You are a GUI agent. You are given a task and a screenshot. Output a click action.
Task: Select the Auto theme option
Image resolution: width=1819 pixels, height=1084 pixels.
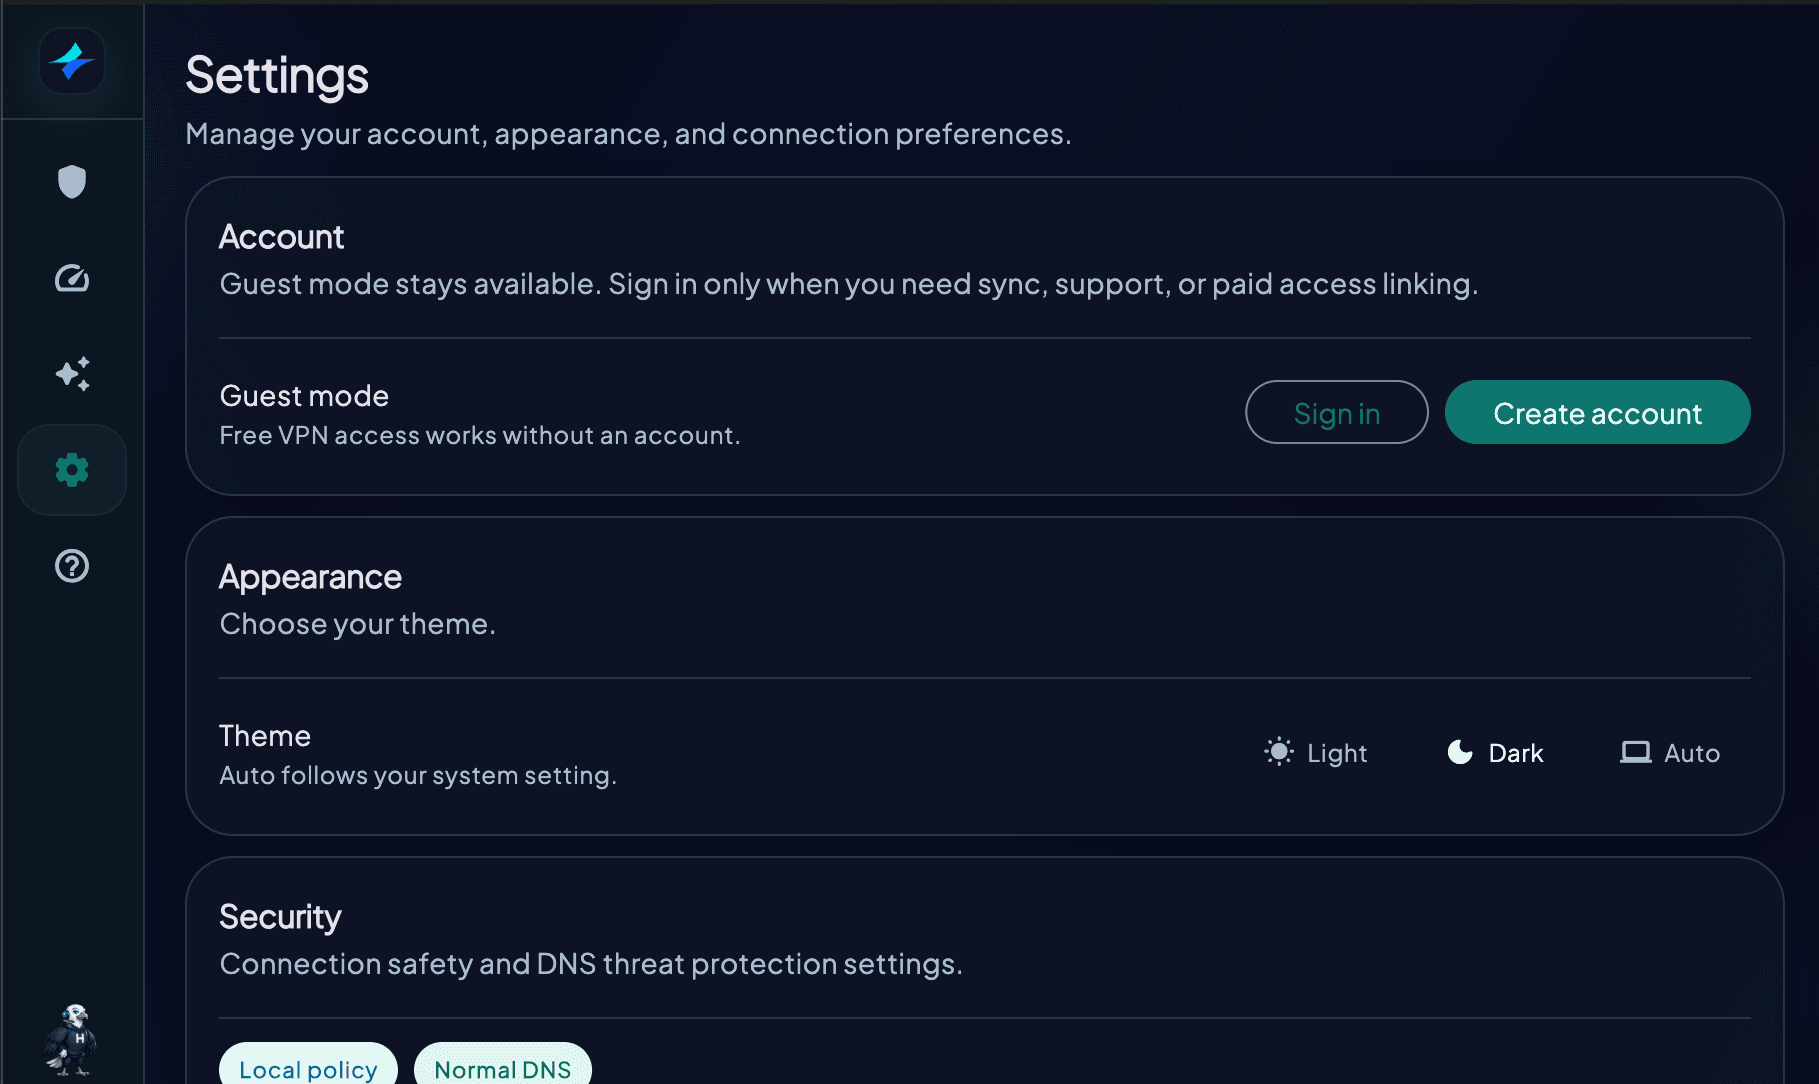[1670, 752]
